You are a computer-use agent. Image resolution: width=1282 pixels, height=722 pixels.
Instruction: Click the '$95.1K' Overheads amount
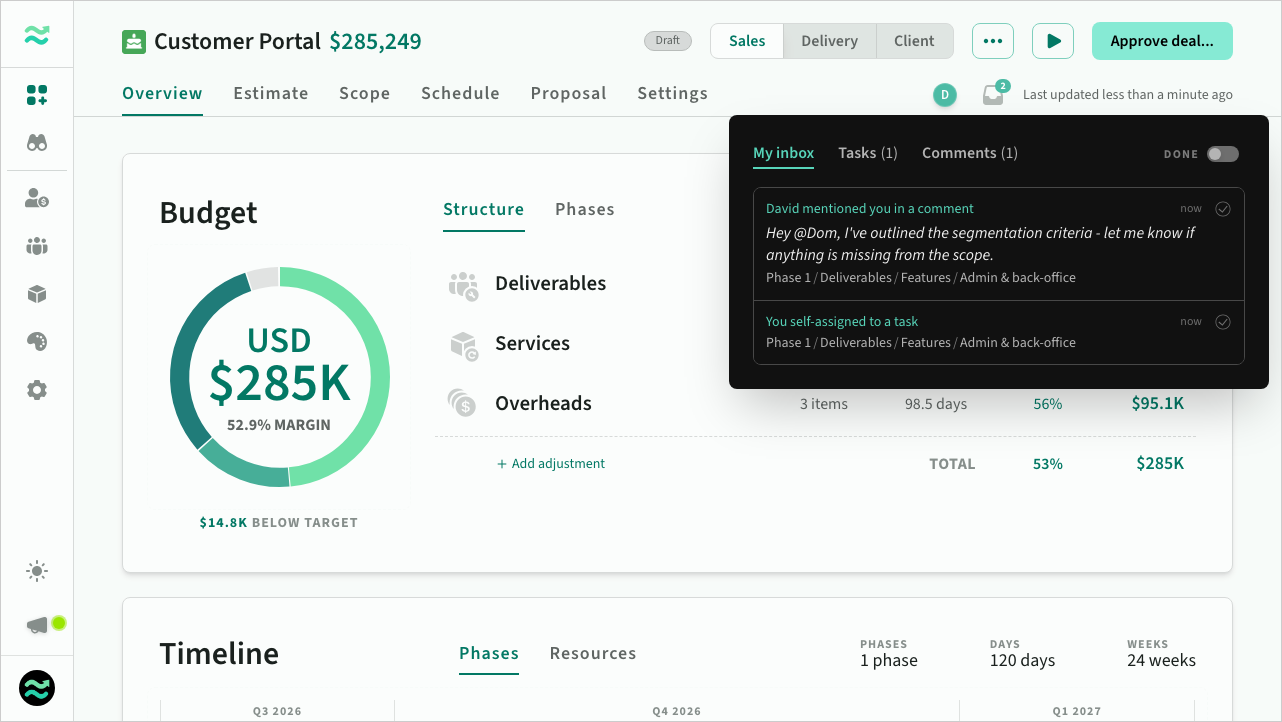pos(1158,404)
